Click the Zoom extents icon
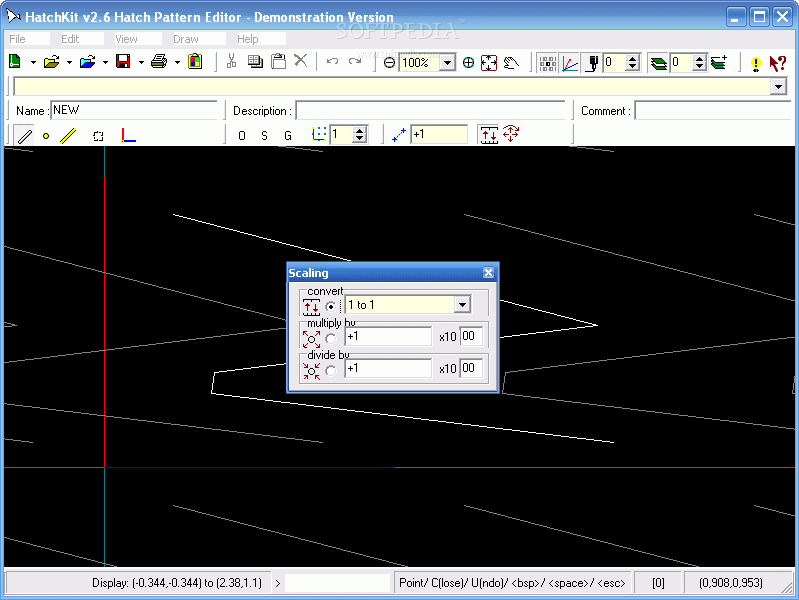 point(489,63)
